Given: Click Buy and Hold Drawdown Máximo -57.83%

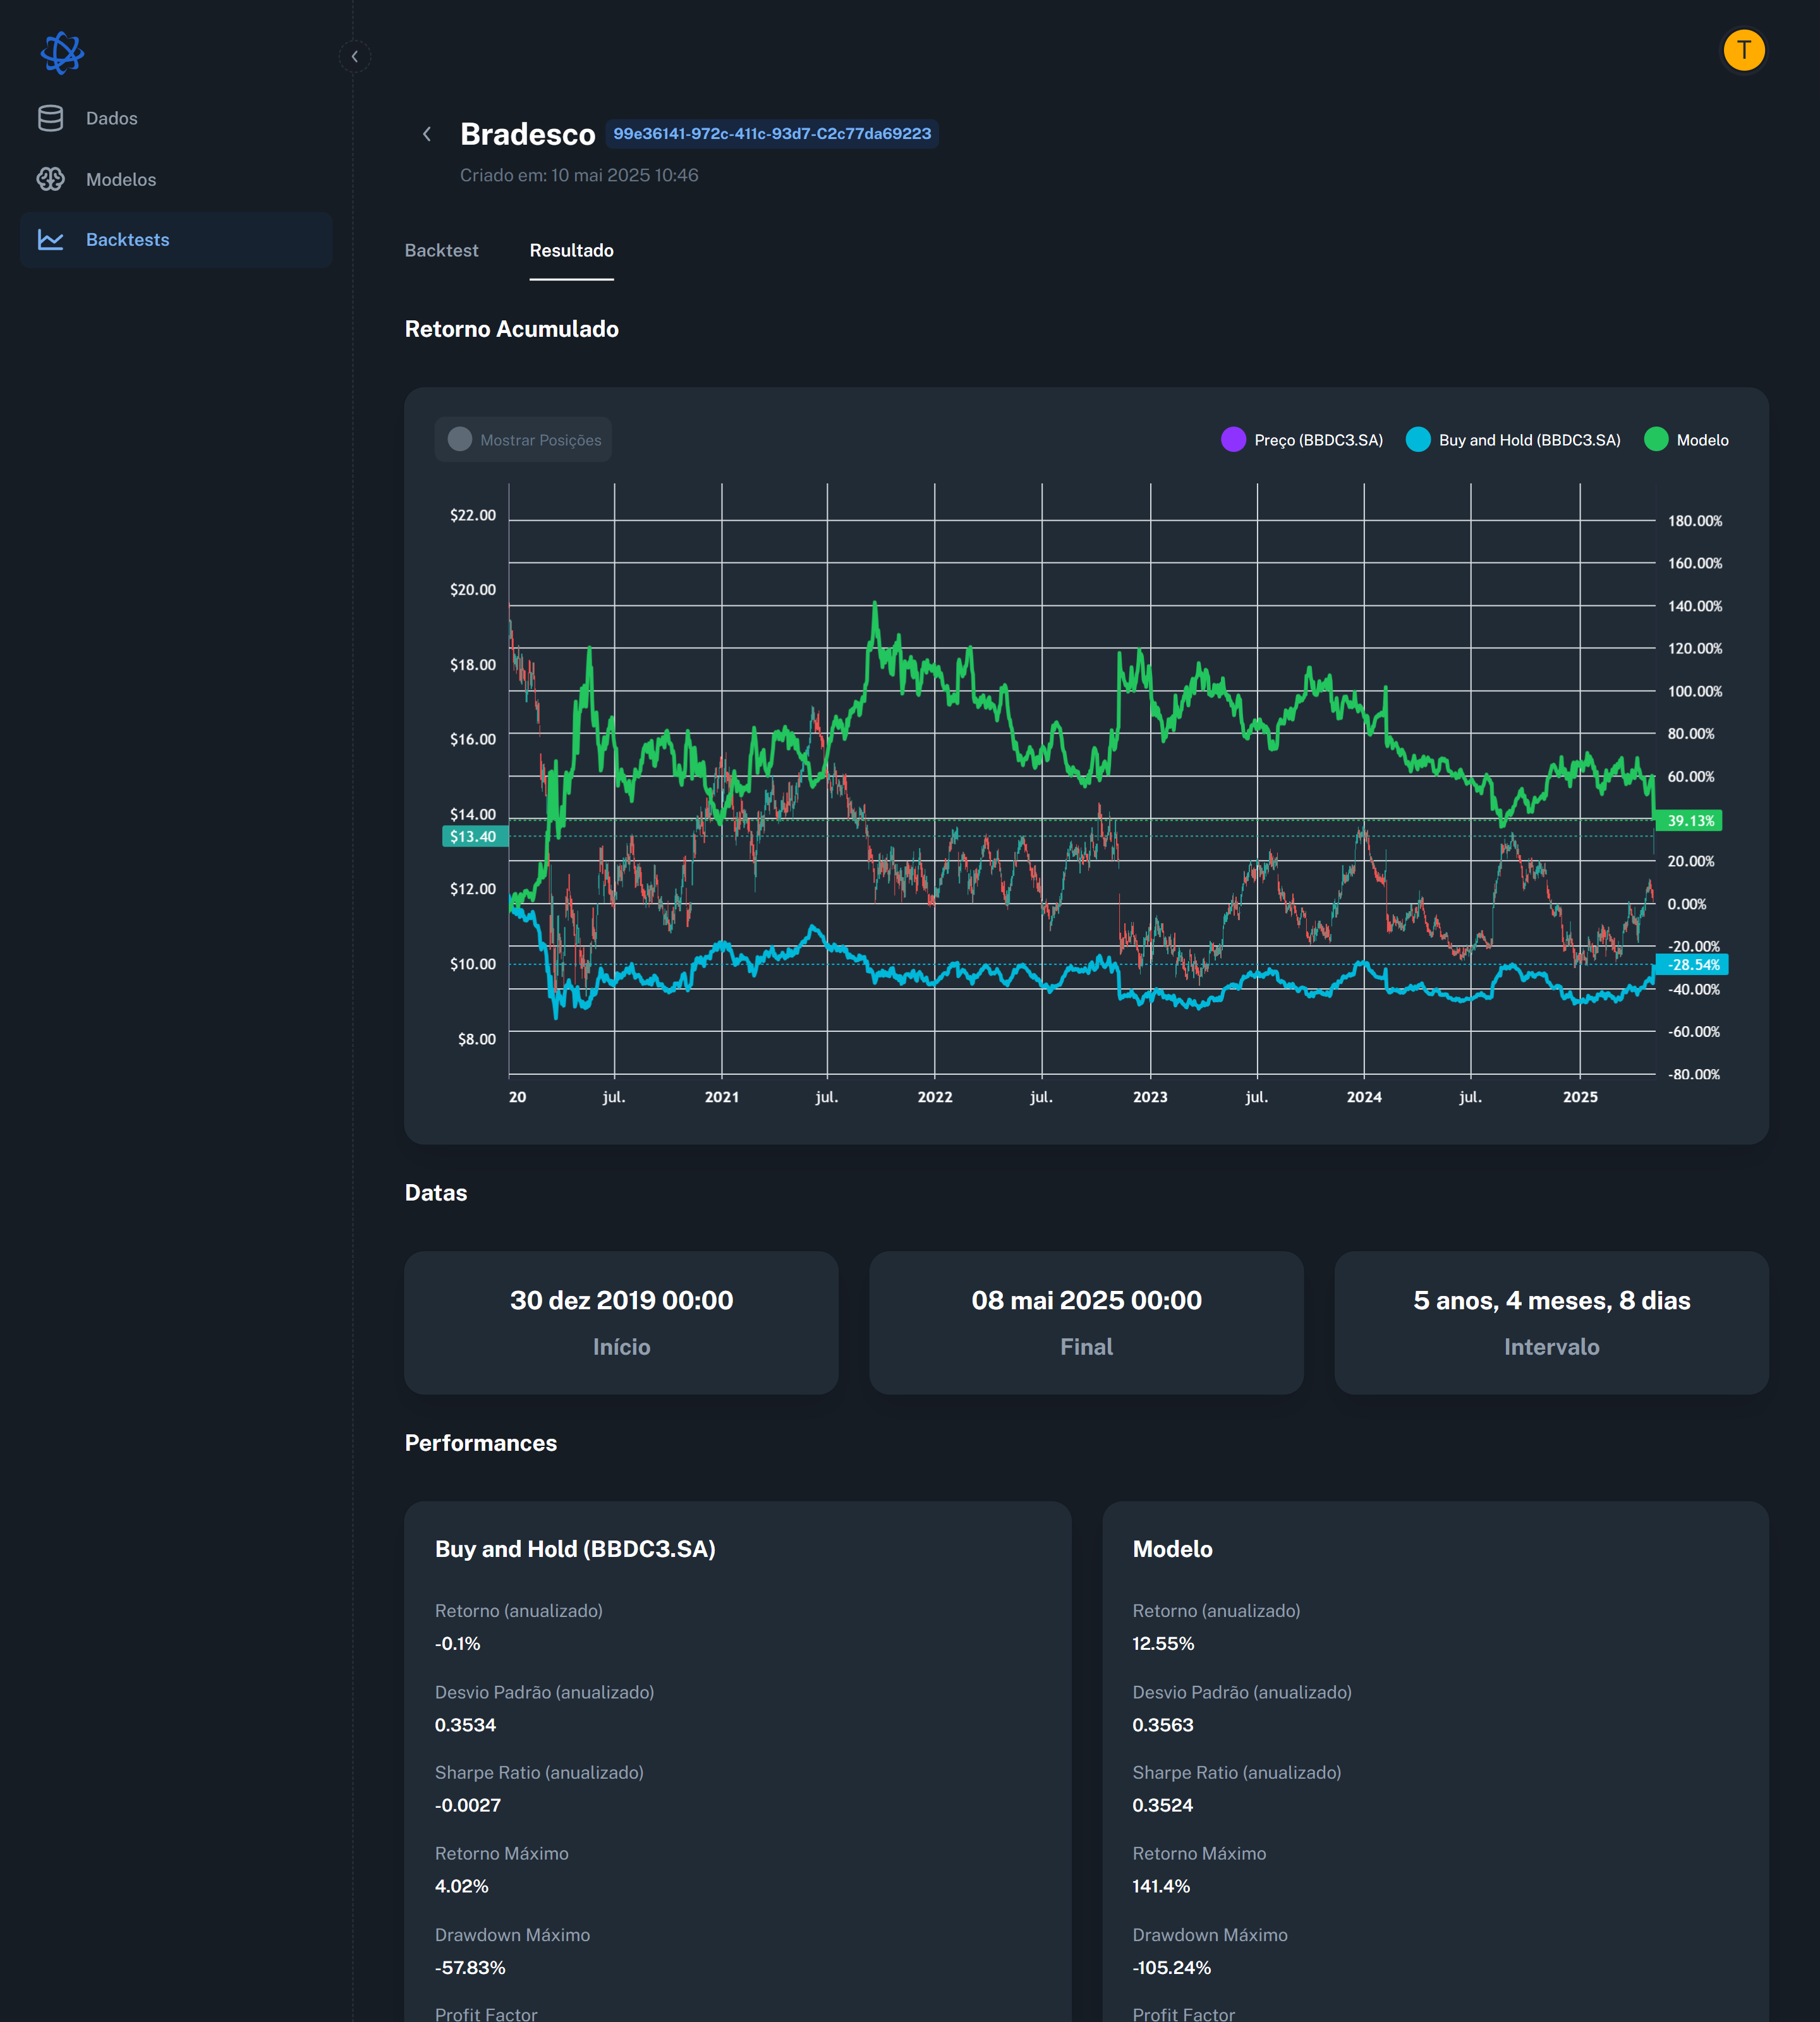Looking at the screenshot, I should (x=470, y=1968).
